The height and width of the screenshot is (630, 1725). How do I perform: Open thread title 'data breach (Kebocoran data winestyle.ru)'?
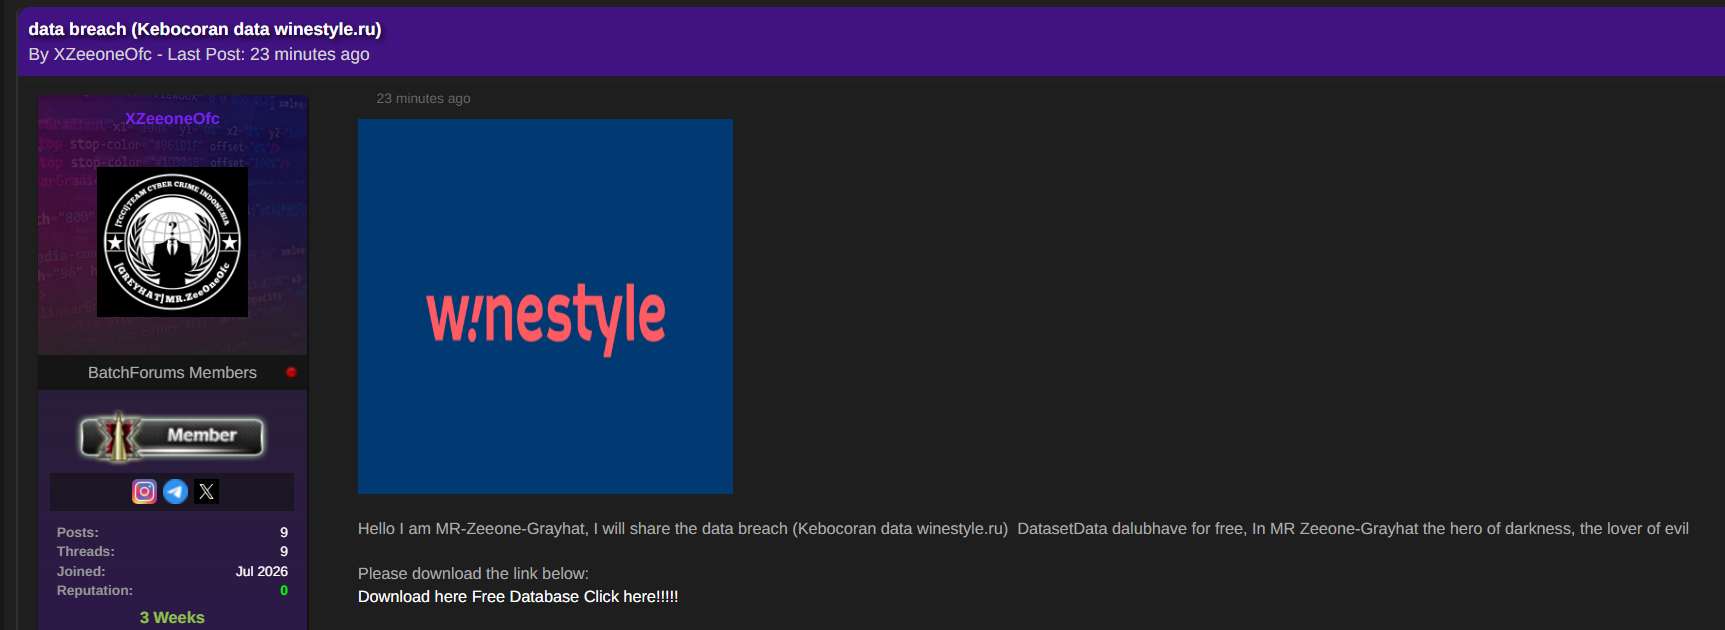click(205, 29)
